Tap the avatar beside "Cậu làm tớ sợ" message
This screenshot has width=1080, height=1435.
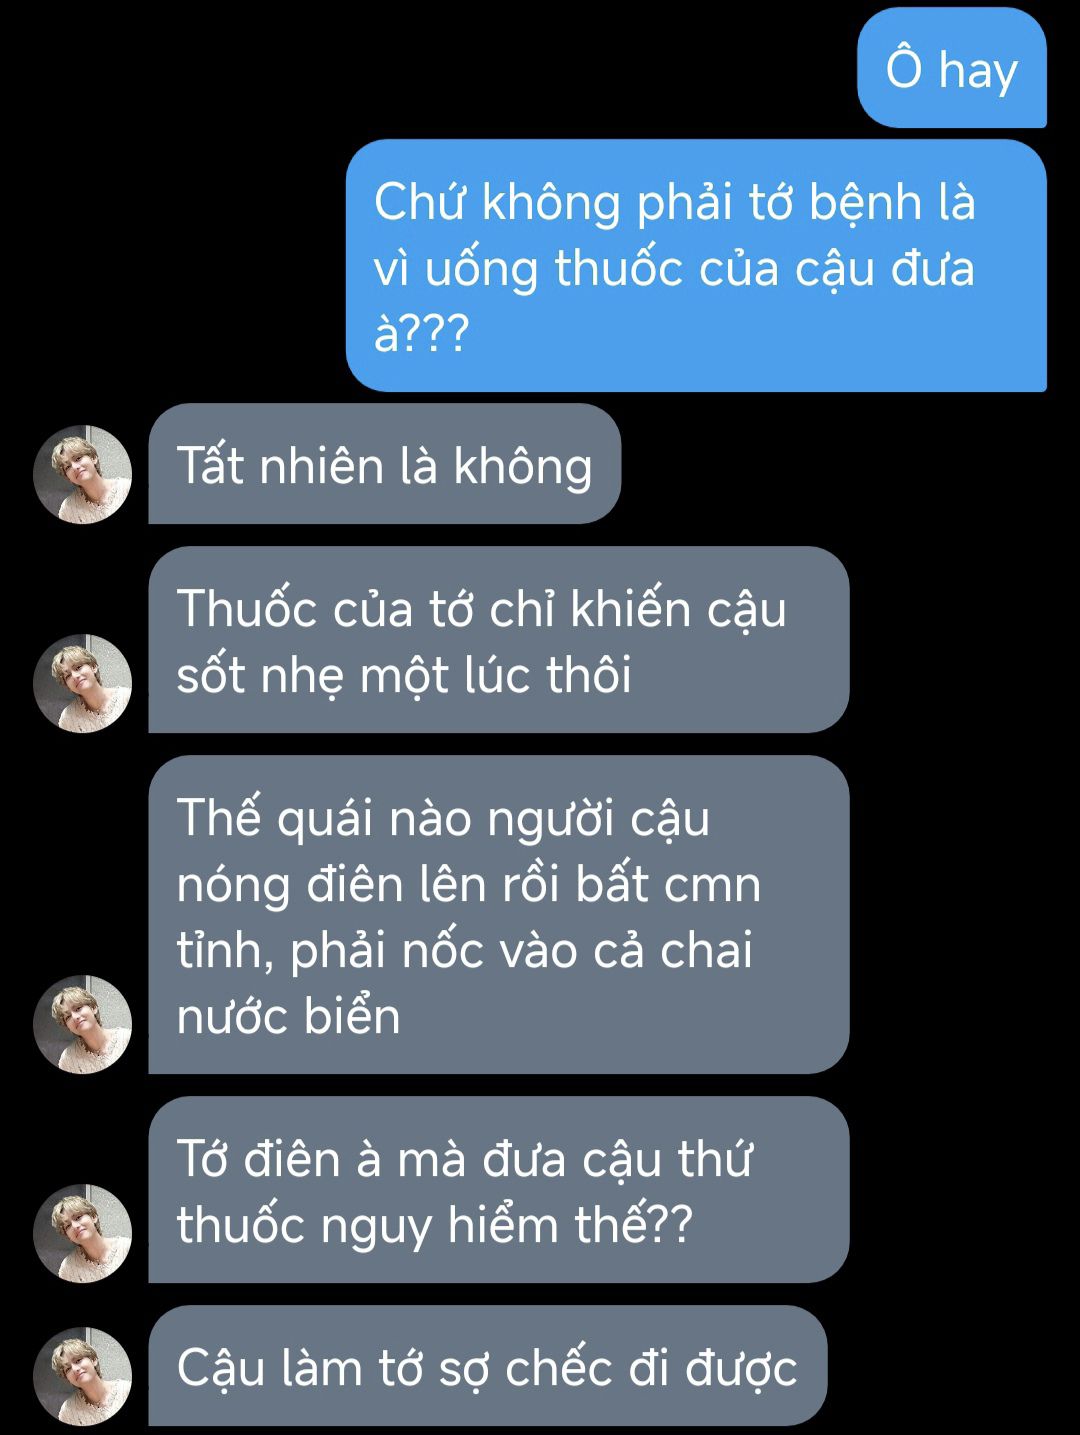coord(83,1376)
